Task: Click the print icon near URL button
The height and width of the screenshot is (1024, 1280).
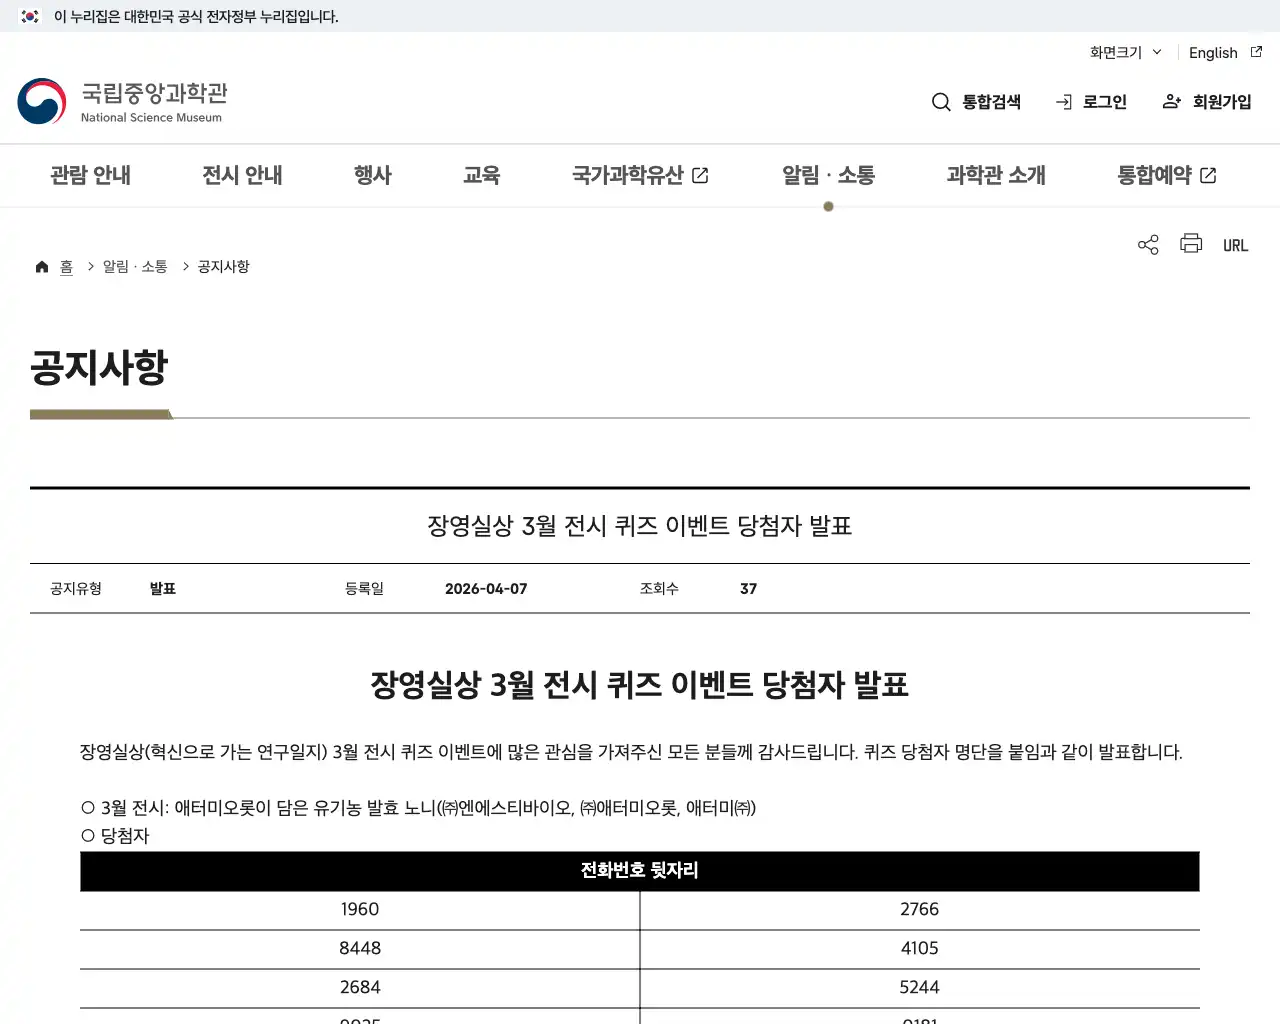Action: pos(1190,244)
